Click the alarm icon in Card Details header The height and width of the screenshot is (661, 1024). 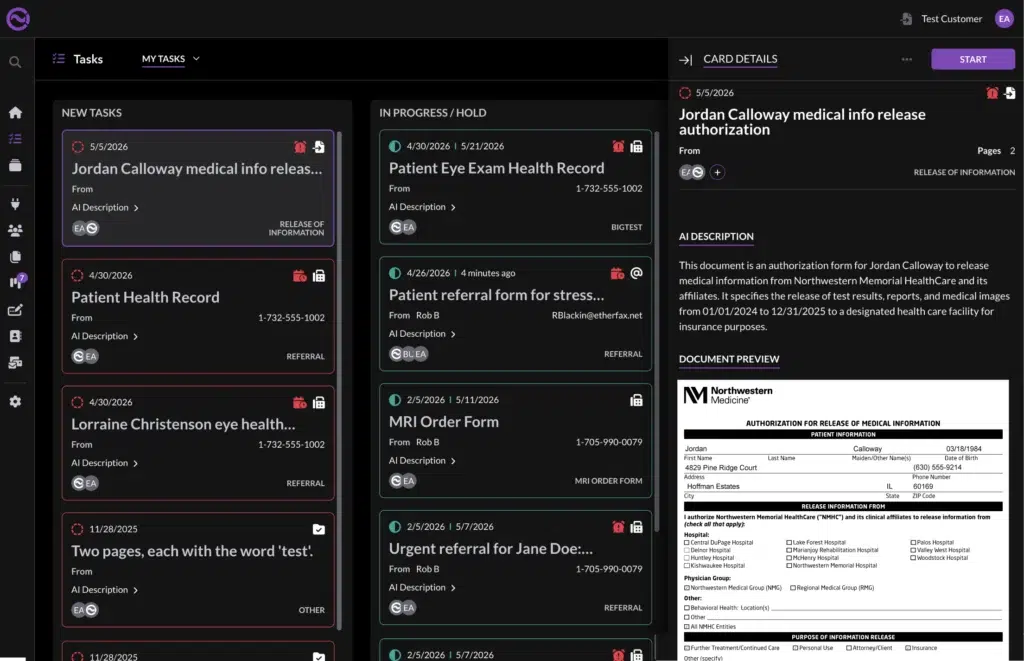(992, 93)
